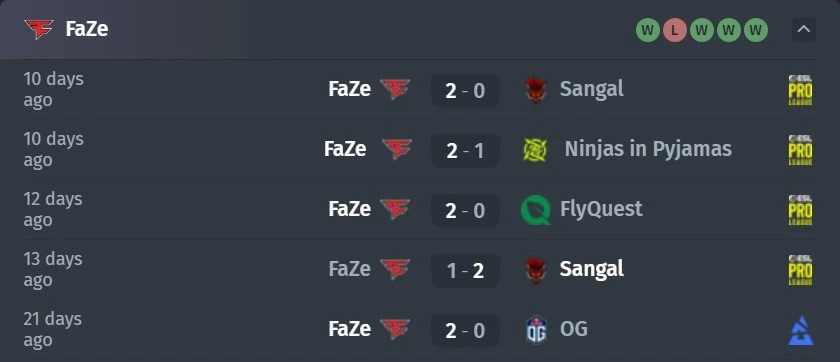Click the Ninjas in Pyjamas team logo
This screenshot has width=840, height=362.
point(535,150)
